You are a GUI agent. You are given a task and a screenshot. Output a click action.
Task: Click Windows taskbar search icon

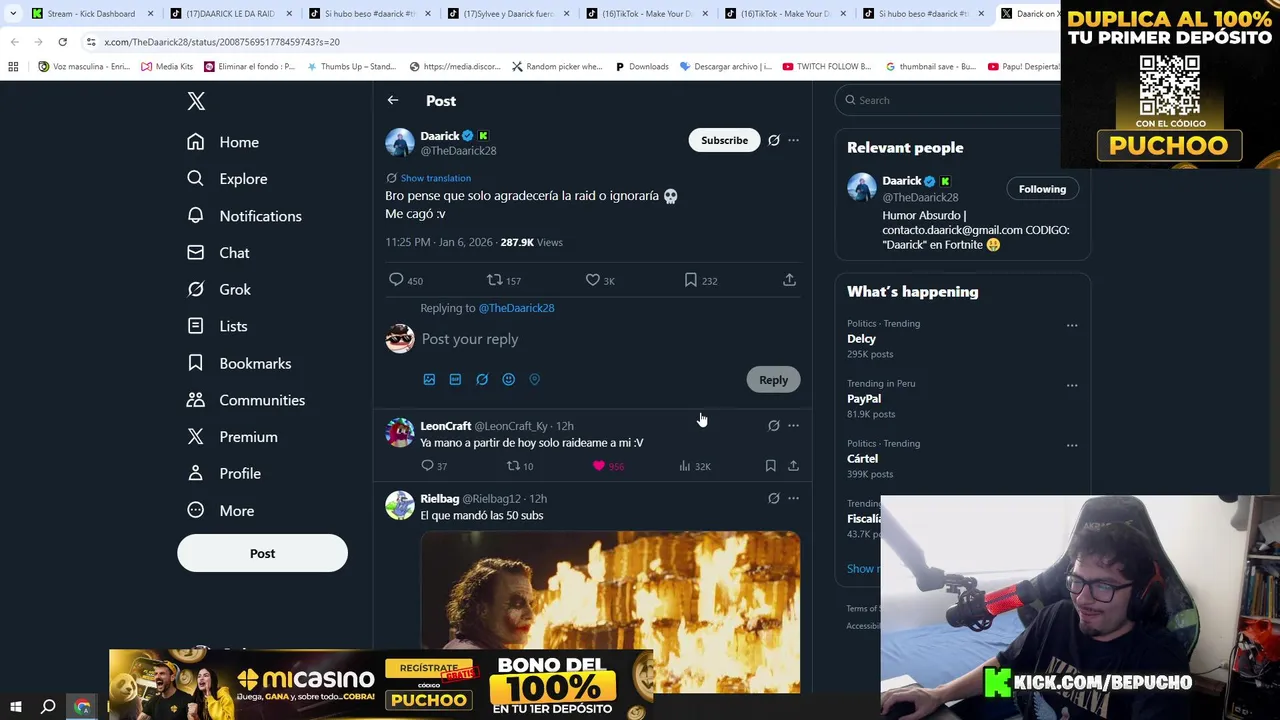(x=48, y=707)
